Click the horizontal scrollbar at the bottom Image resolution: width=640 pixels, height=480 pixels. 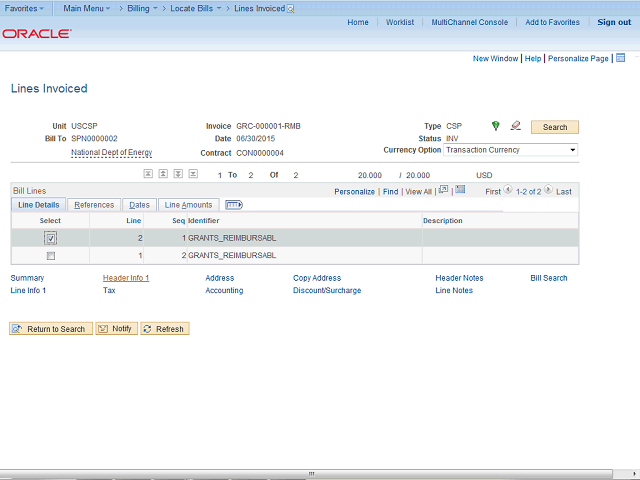click(306, 473)
